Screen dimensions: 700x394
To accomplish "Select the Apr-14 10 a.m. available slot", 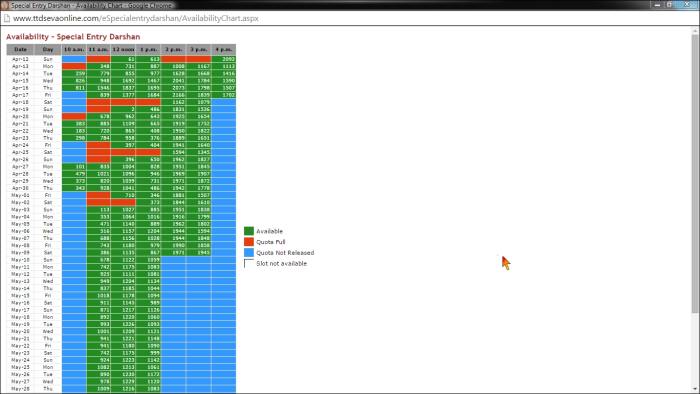I will (74, 73).
